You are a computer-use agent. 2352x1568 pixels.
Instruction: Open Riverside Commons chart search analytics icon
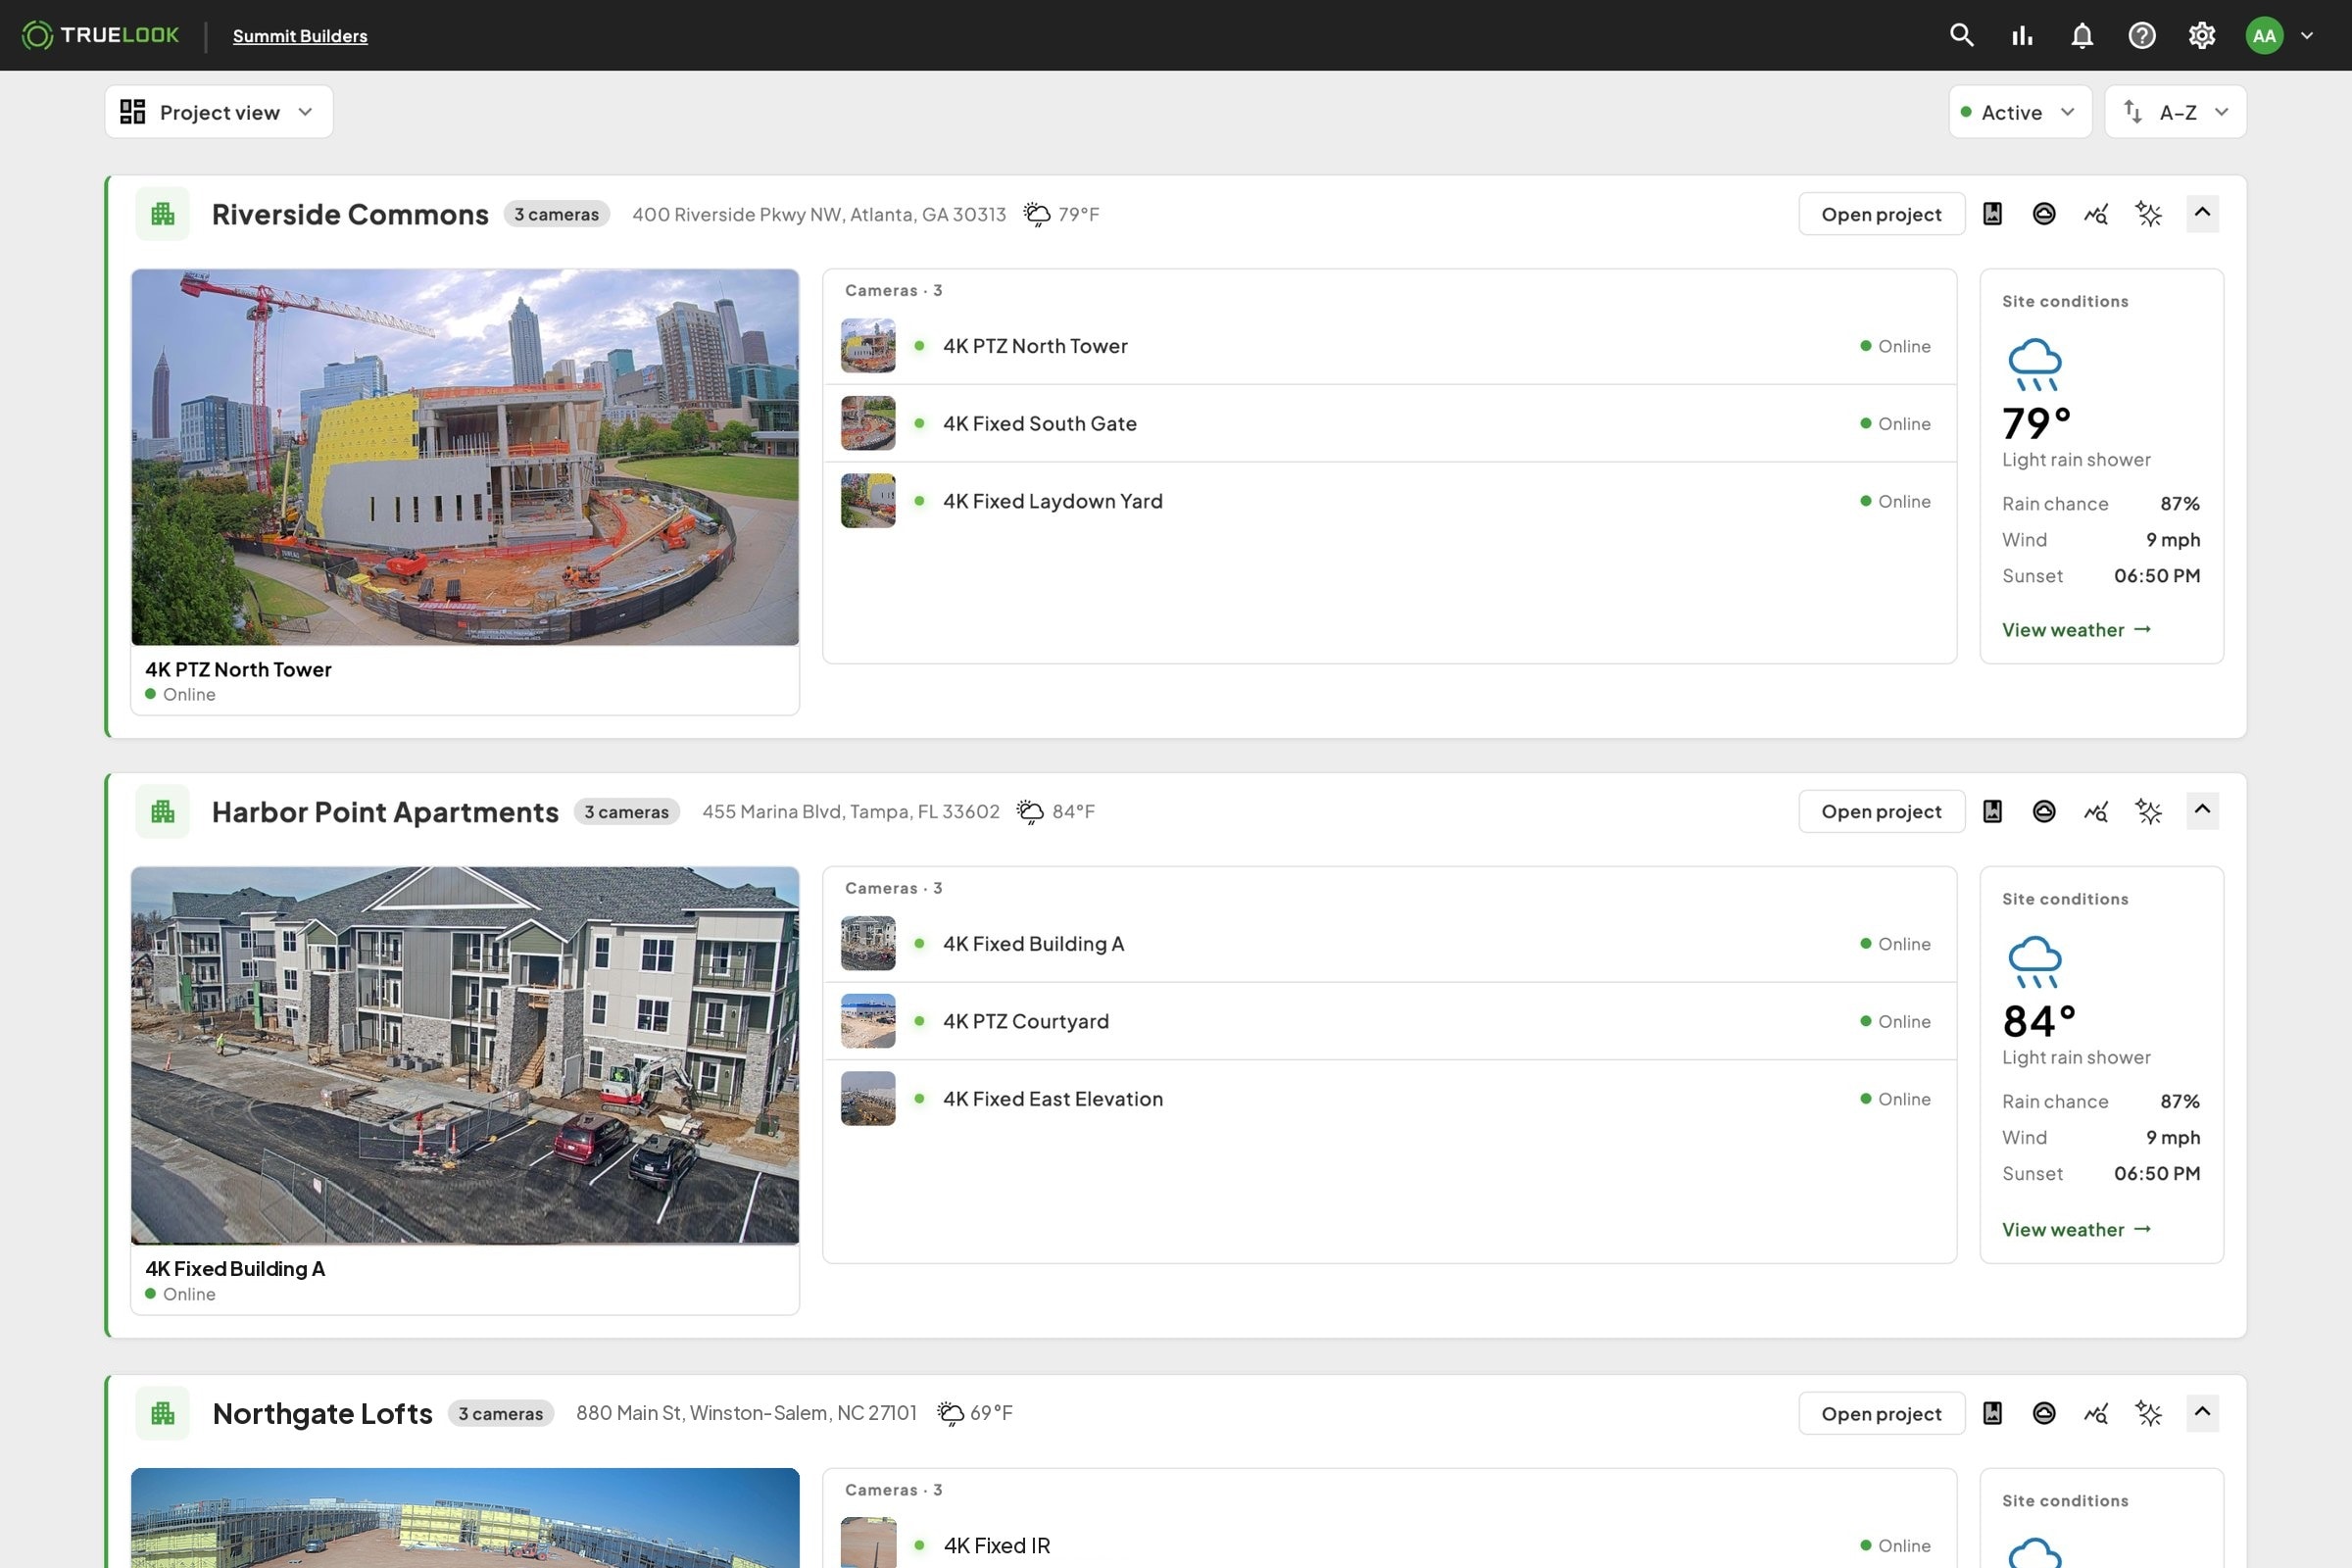(x=2096, y=213)
